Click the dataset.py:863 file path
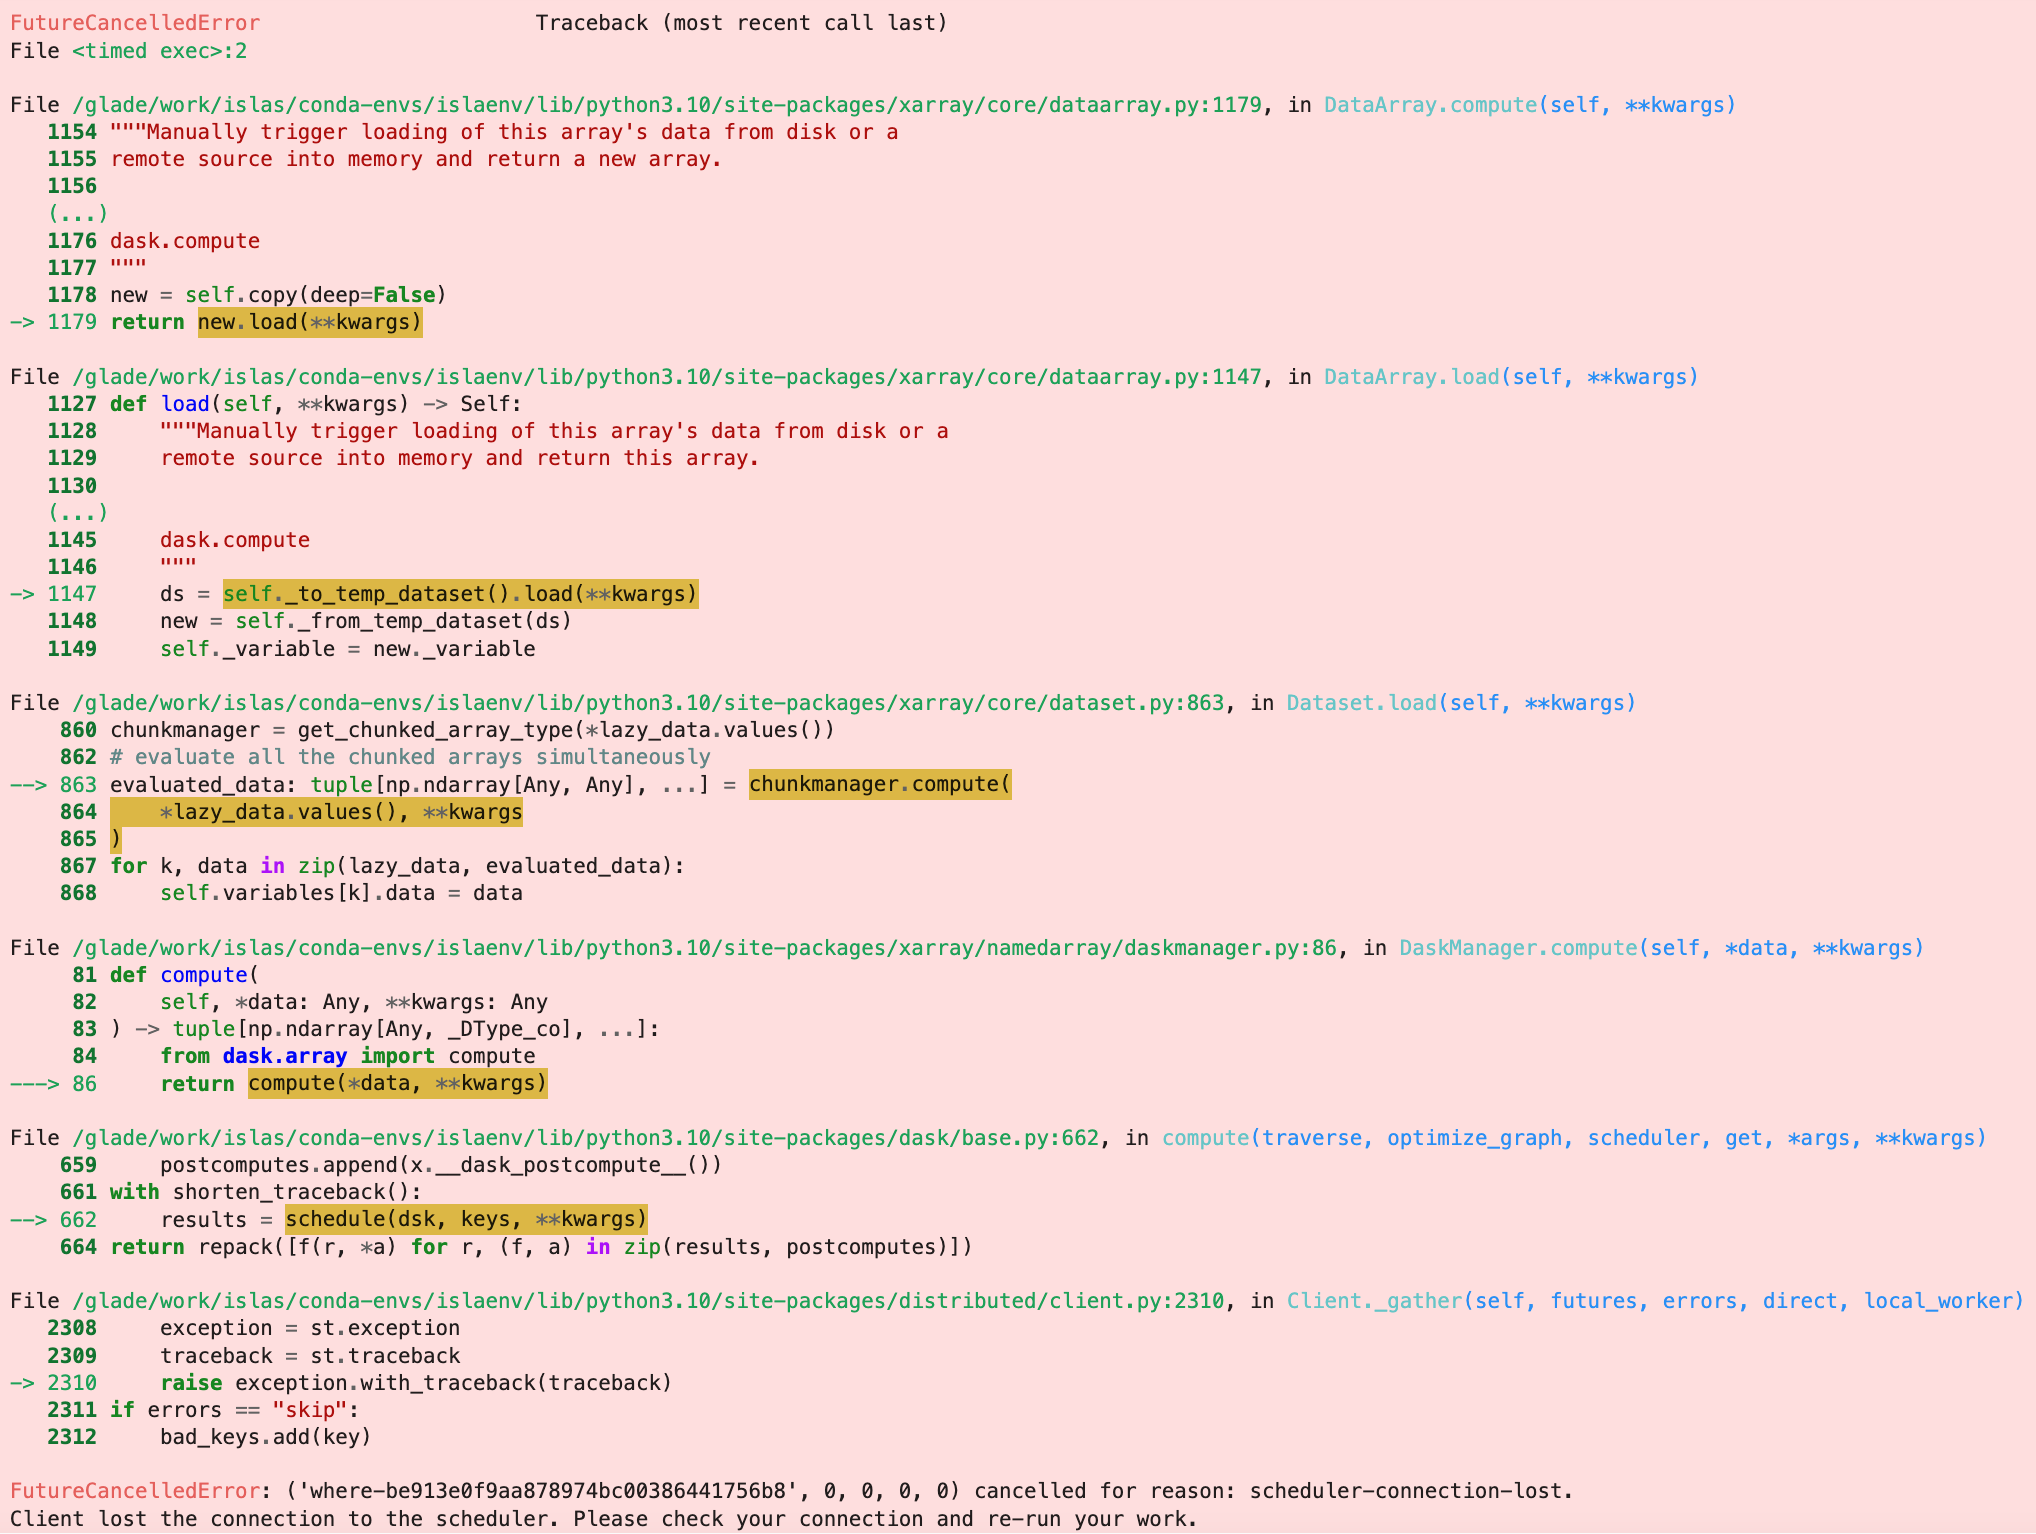The width and height of the screenshot is (2036, 1534). click(648, 703)
